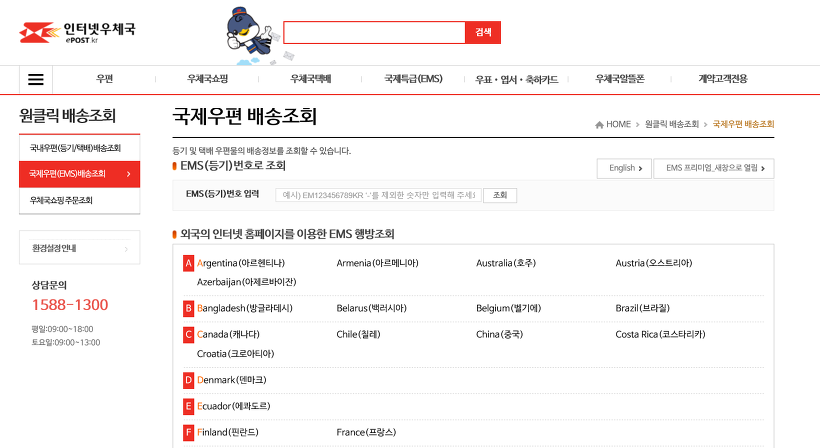Select 국내우편(등기/택배)배송조회 in the sidebar
This screenshot has height=448, width=820.
tap(79, 148)
